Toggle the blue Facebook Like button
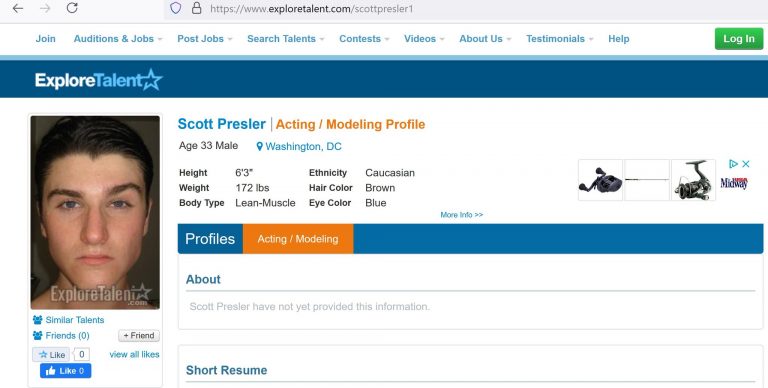The height and width of the screenshot is (388, 768). pyautogui.click(x=66, y=371)
